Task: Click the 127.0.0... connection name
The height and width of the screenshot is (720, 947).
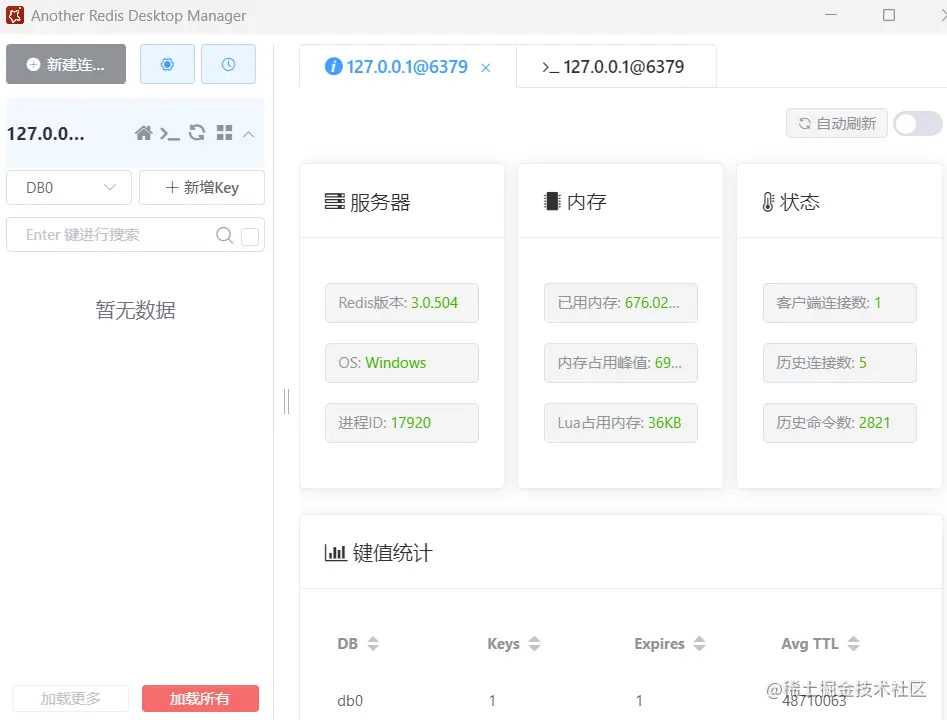Action: coord(46,133)
